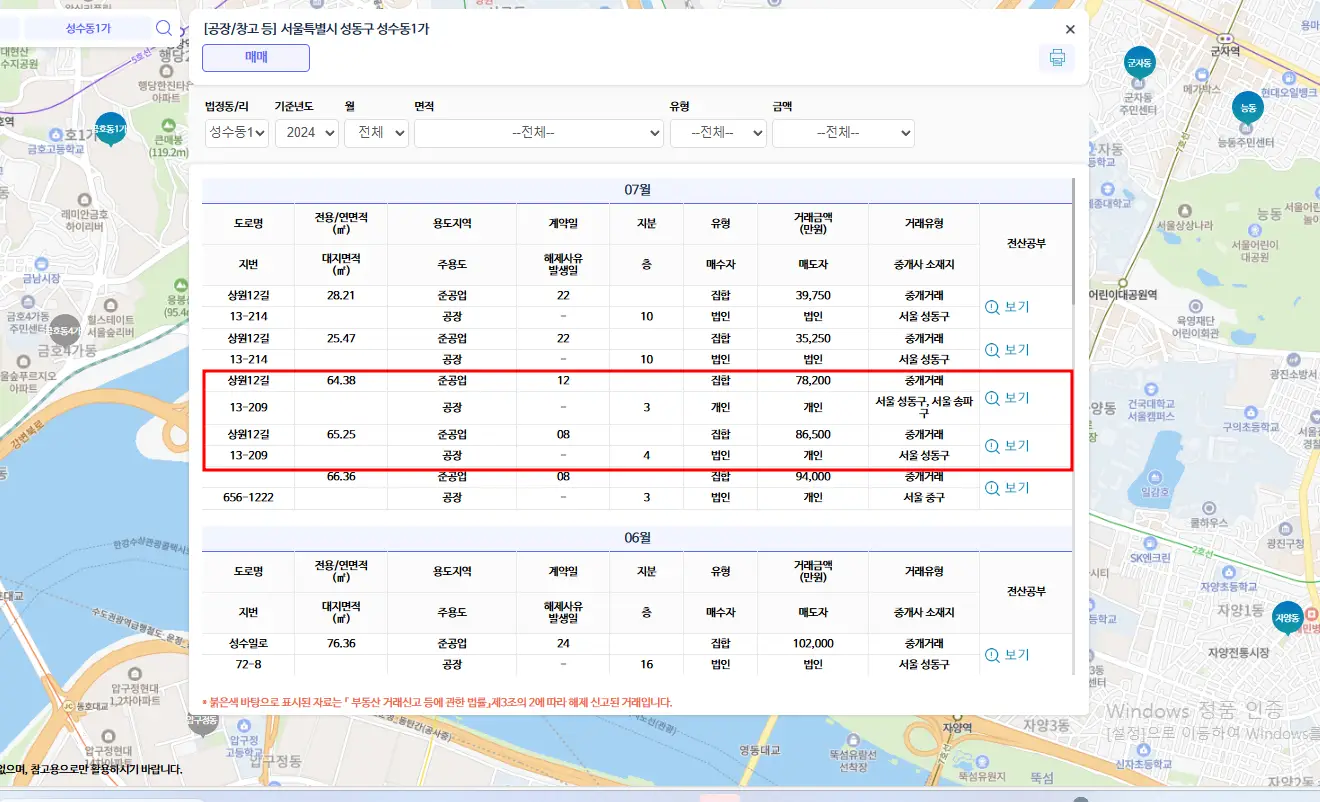Open the 기준년도 2024 dropdown
Image resolution: width=1320 pixels, height=802 pixels.
[307, 132]
